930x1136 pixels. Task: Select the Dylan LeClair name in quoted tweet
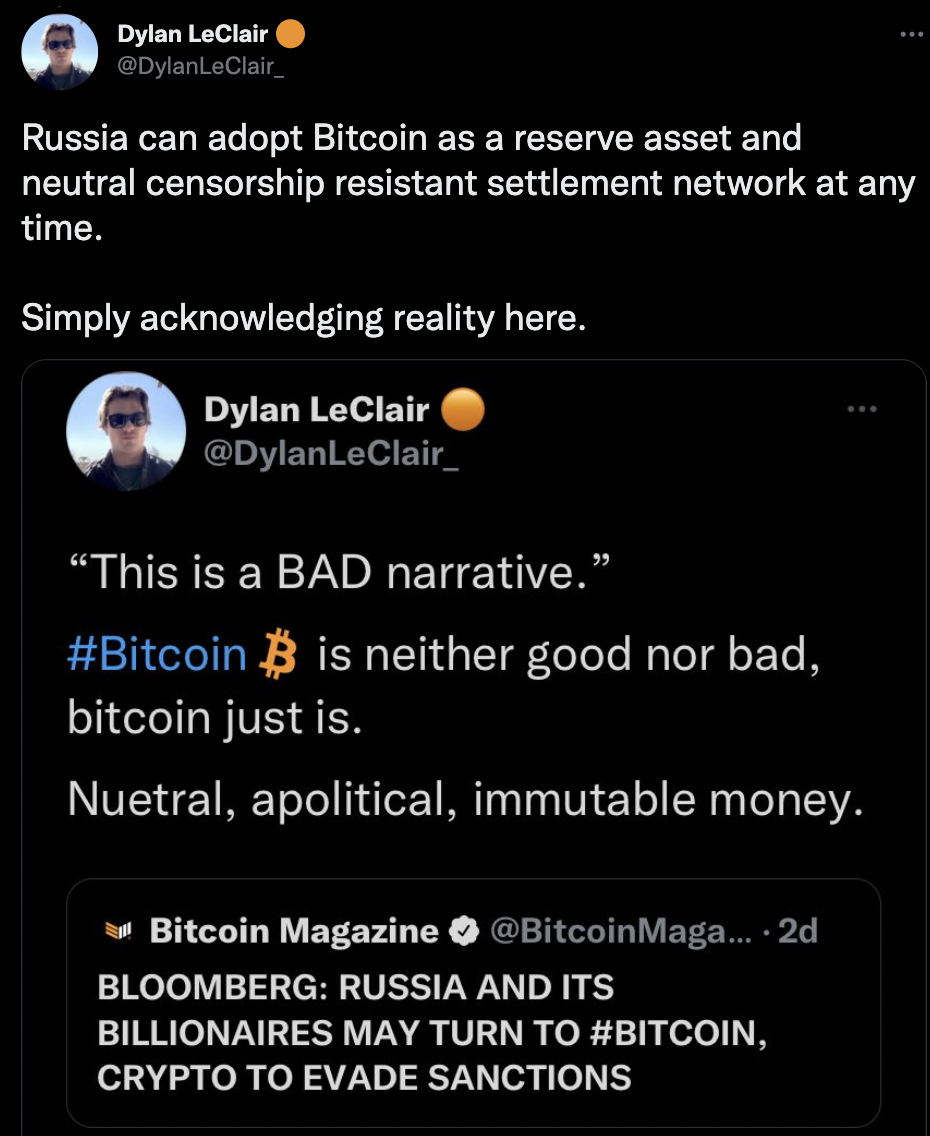click(316, 409)
